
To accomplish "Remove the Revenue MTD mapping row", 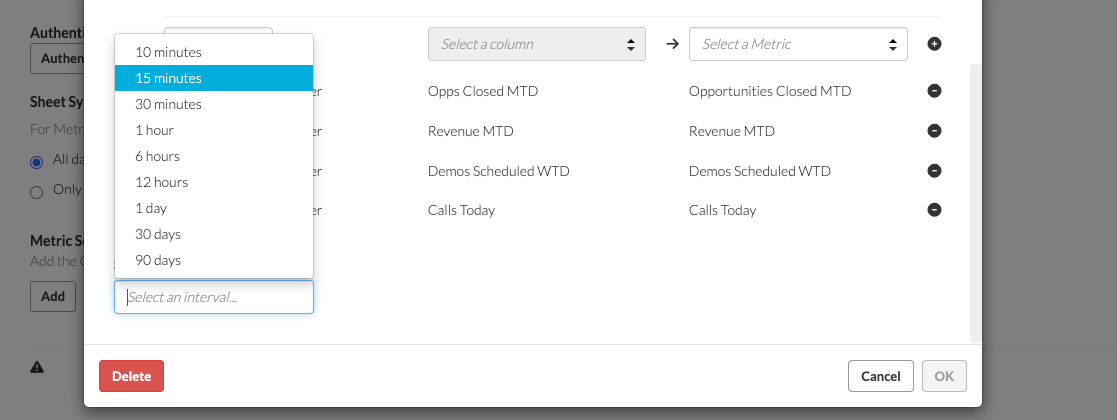I will [x=935, y=131].
